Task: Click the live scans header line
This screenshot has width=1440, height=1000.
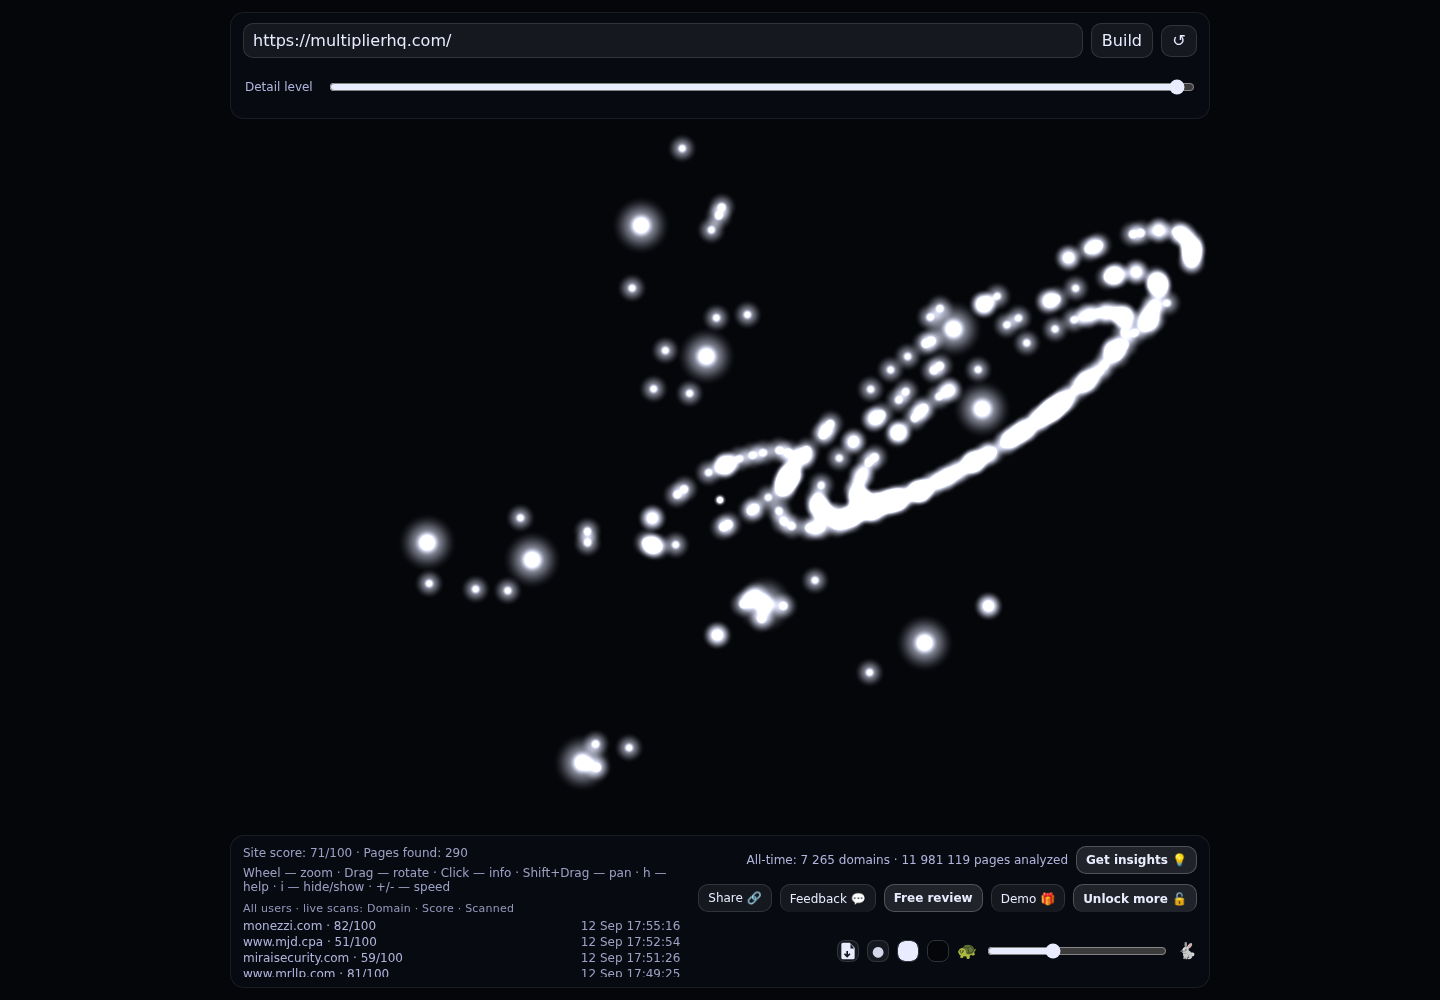Action: point(378,908)
